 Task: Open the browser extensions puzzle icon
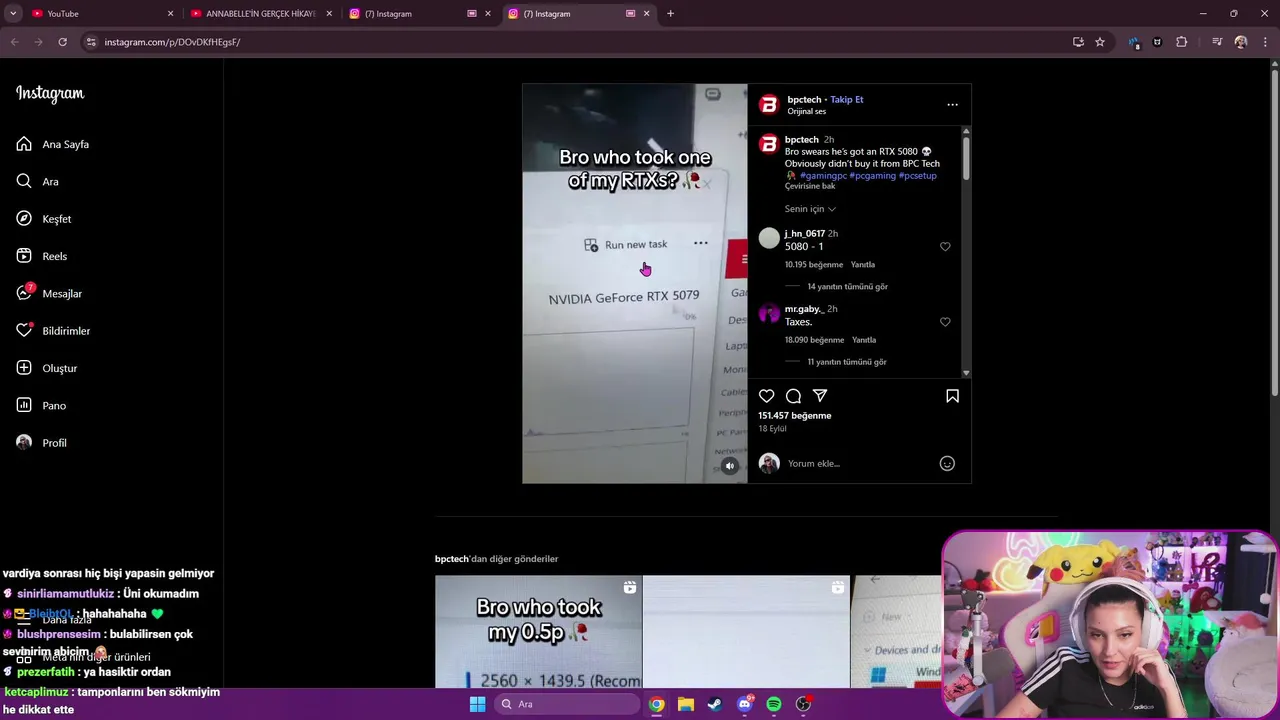[x=1182, y=42]
